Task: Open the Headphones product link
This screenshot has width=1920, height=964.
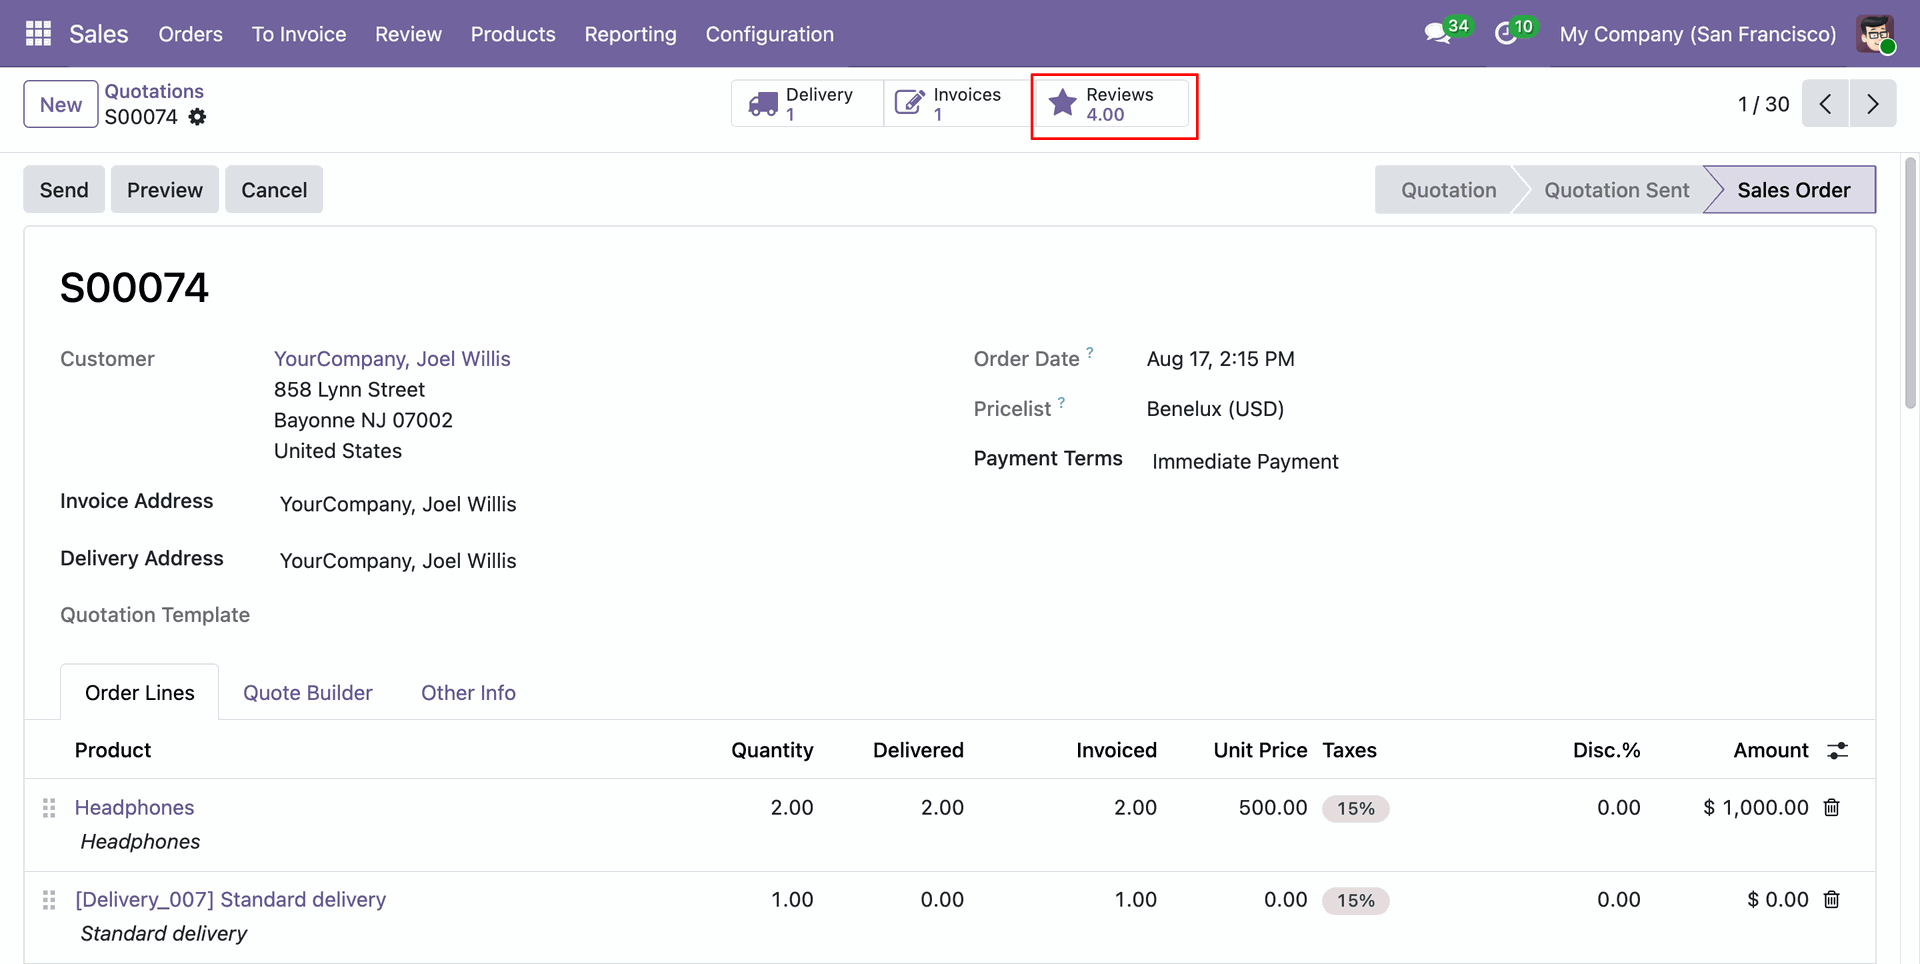Action: pyautogui.click(x=134, y=807)
